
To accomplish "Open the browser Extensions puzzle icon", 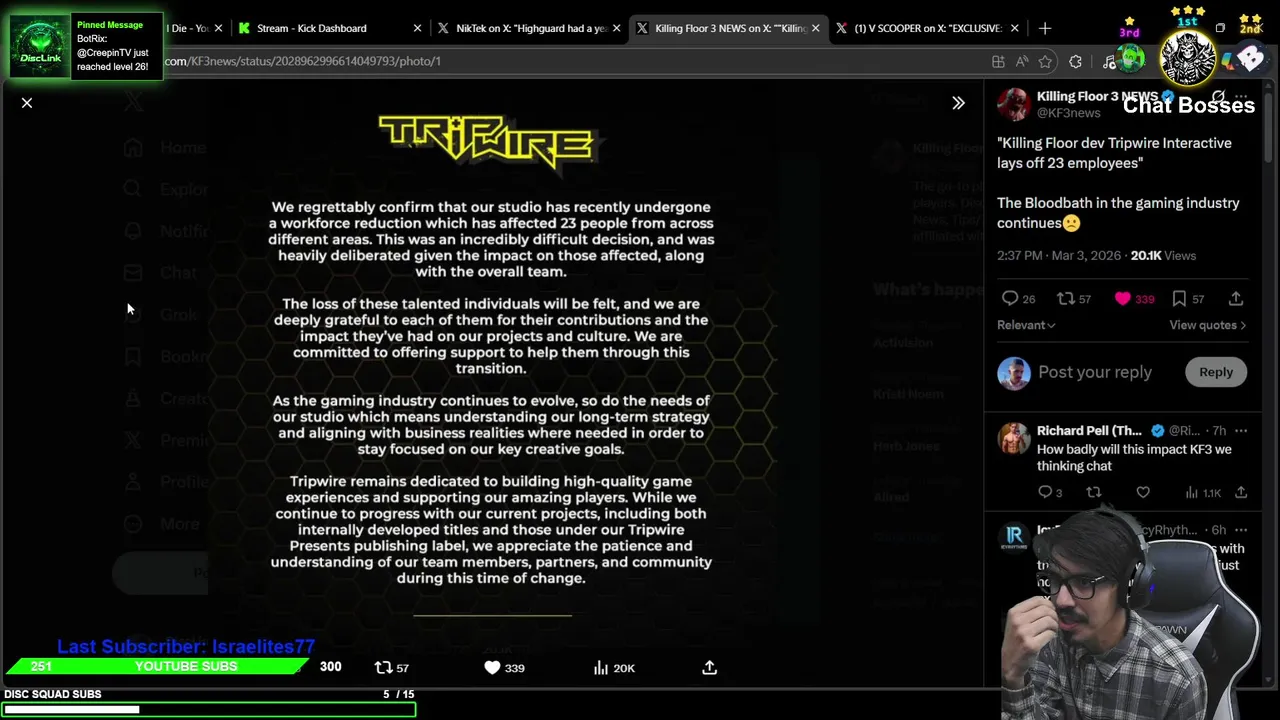I will tap(1075, 61).
